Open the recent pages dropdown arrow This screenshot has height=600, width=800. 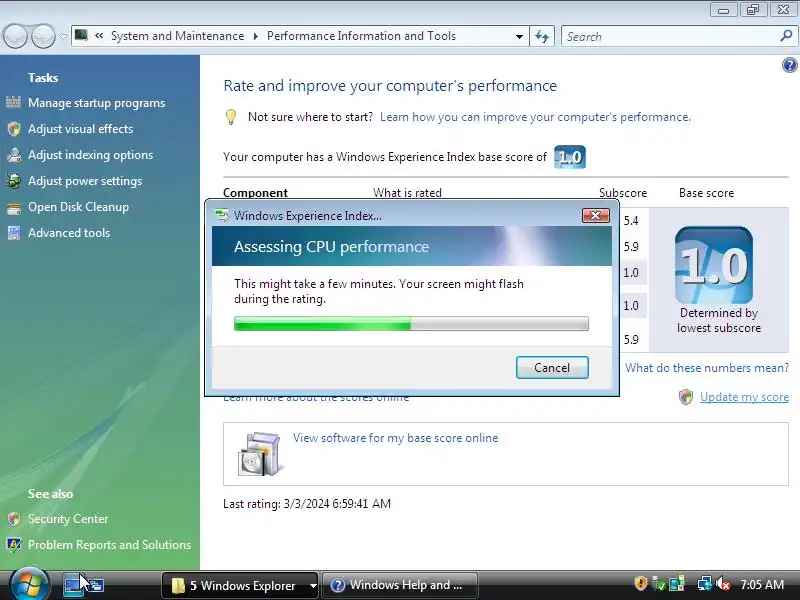[63, 36]
